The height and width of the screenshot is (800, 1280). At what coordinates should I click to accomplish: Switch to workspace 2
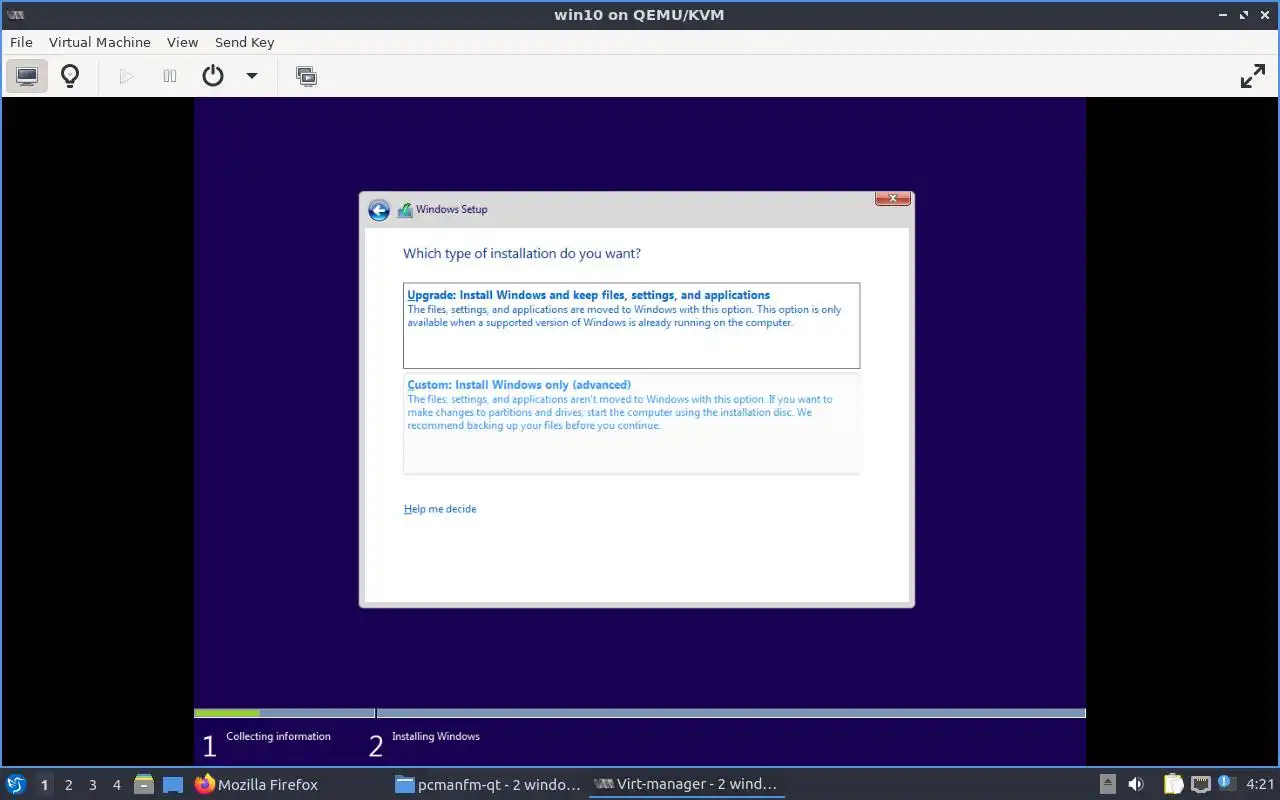(69, 785)
